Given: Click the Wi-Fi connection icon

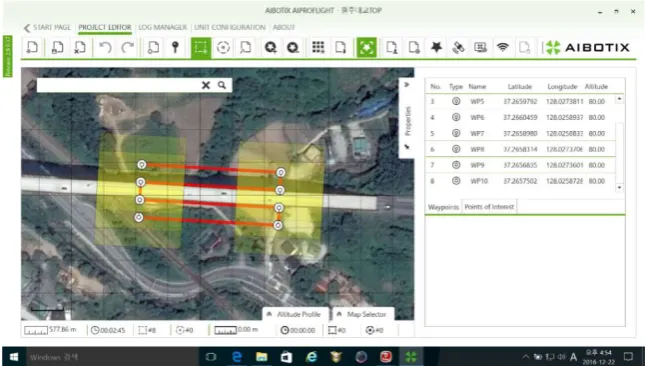Looking at the screenshot, I should (503, 47).
